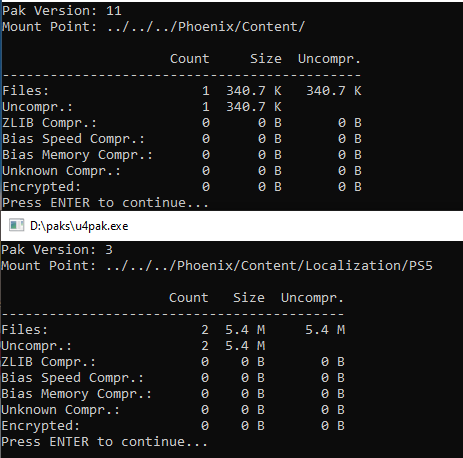463x458 pixels.
Task: Click "Bias Memory Compr.:" in the PS5 output
Action: tap(76, 394)
